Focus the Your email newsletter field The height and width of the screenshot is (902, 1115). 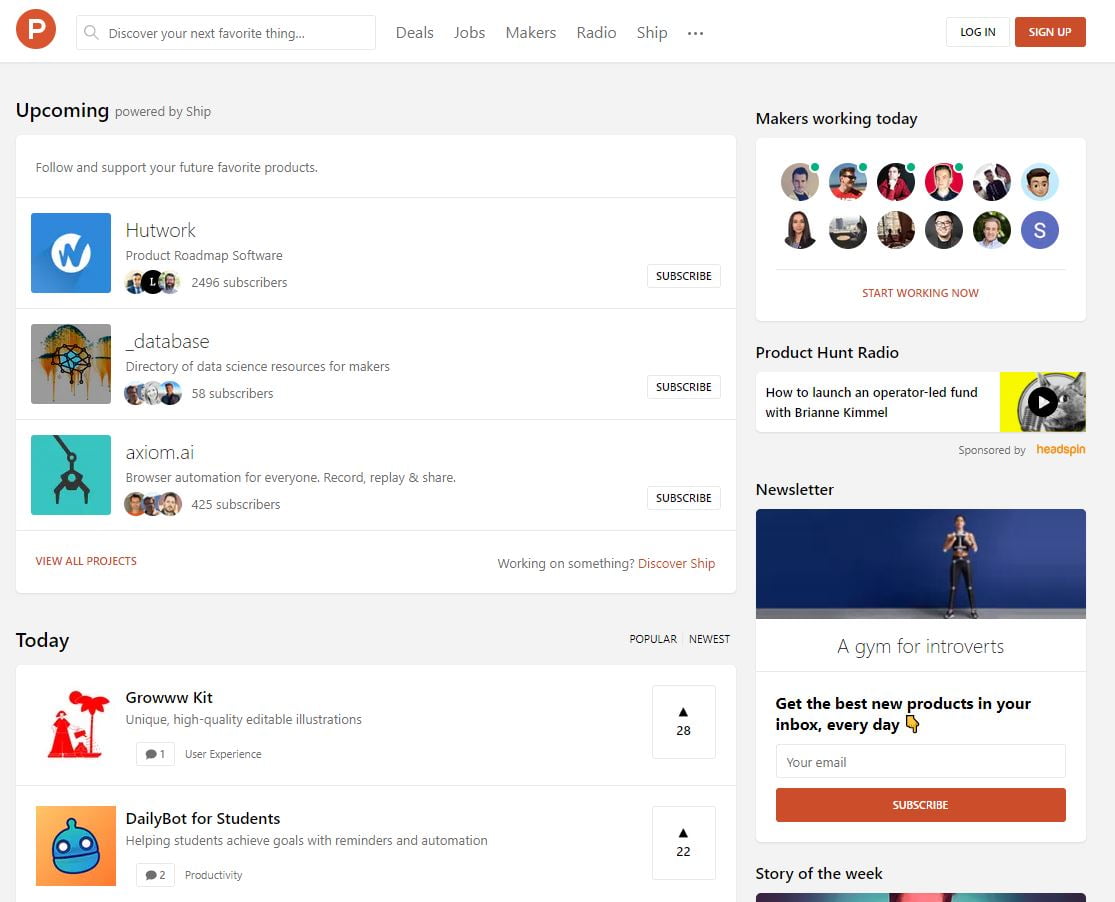tap(920, 761)
